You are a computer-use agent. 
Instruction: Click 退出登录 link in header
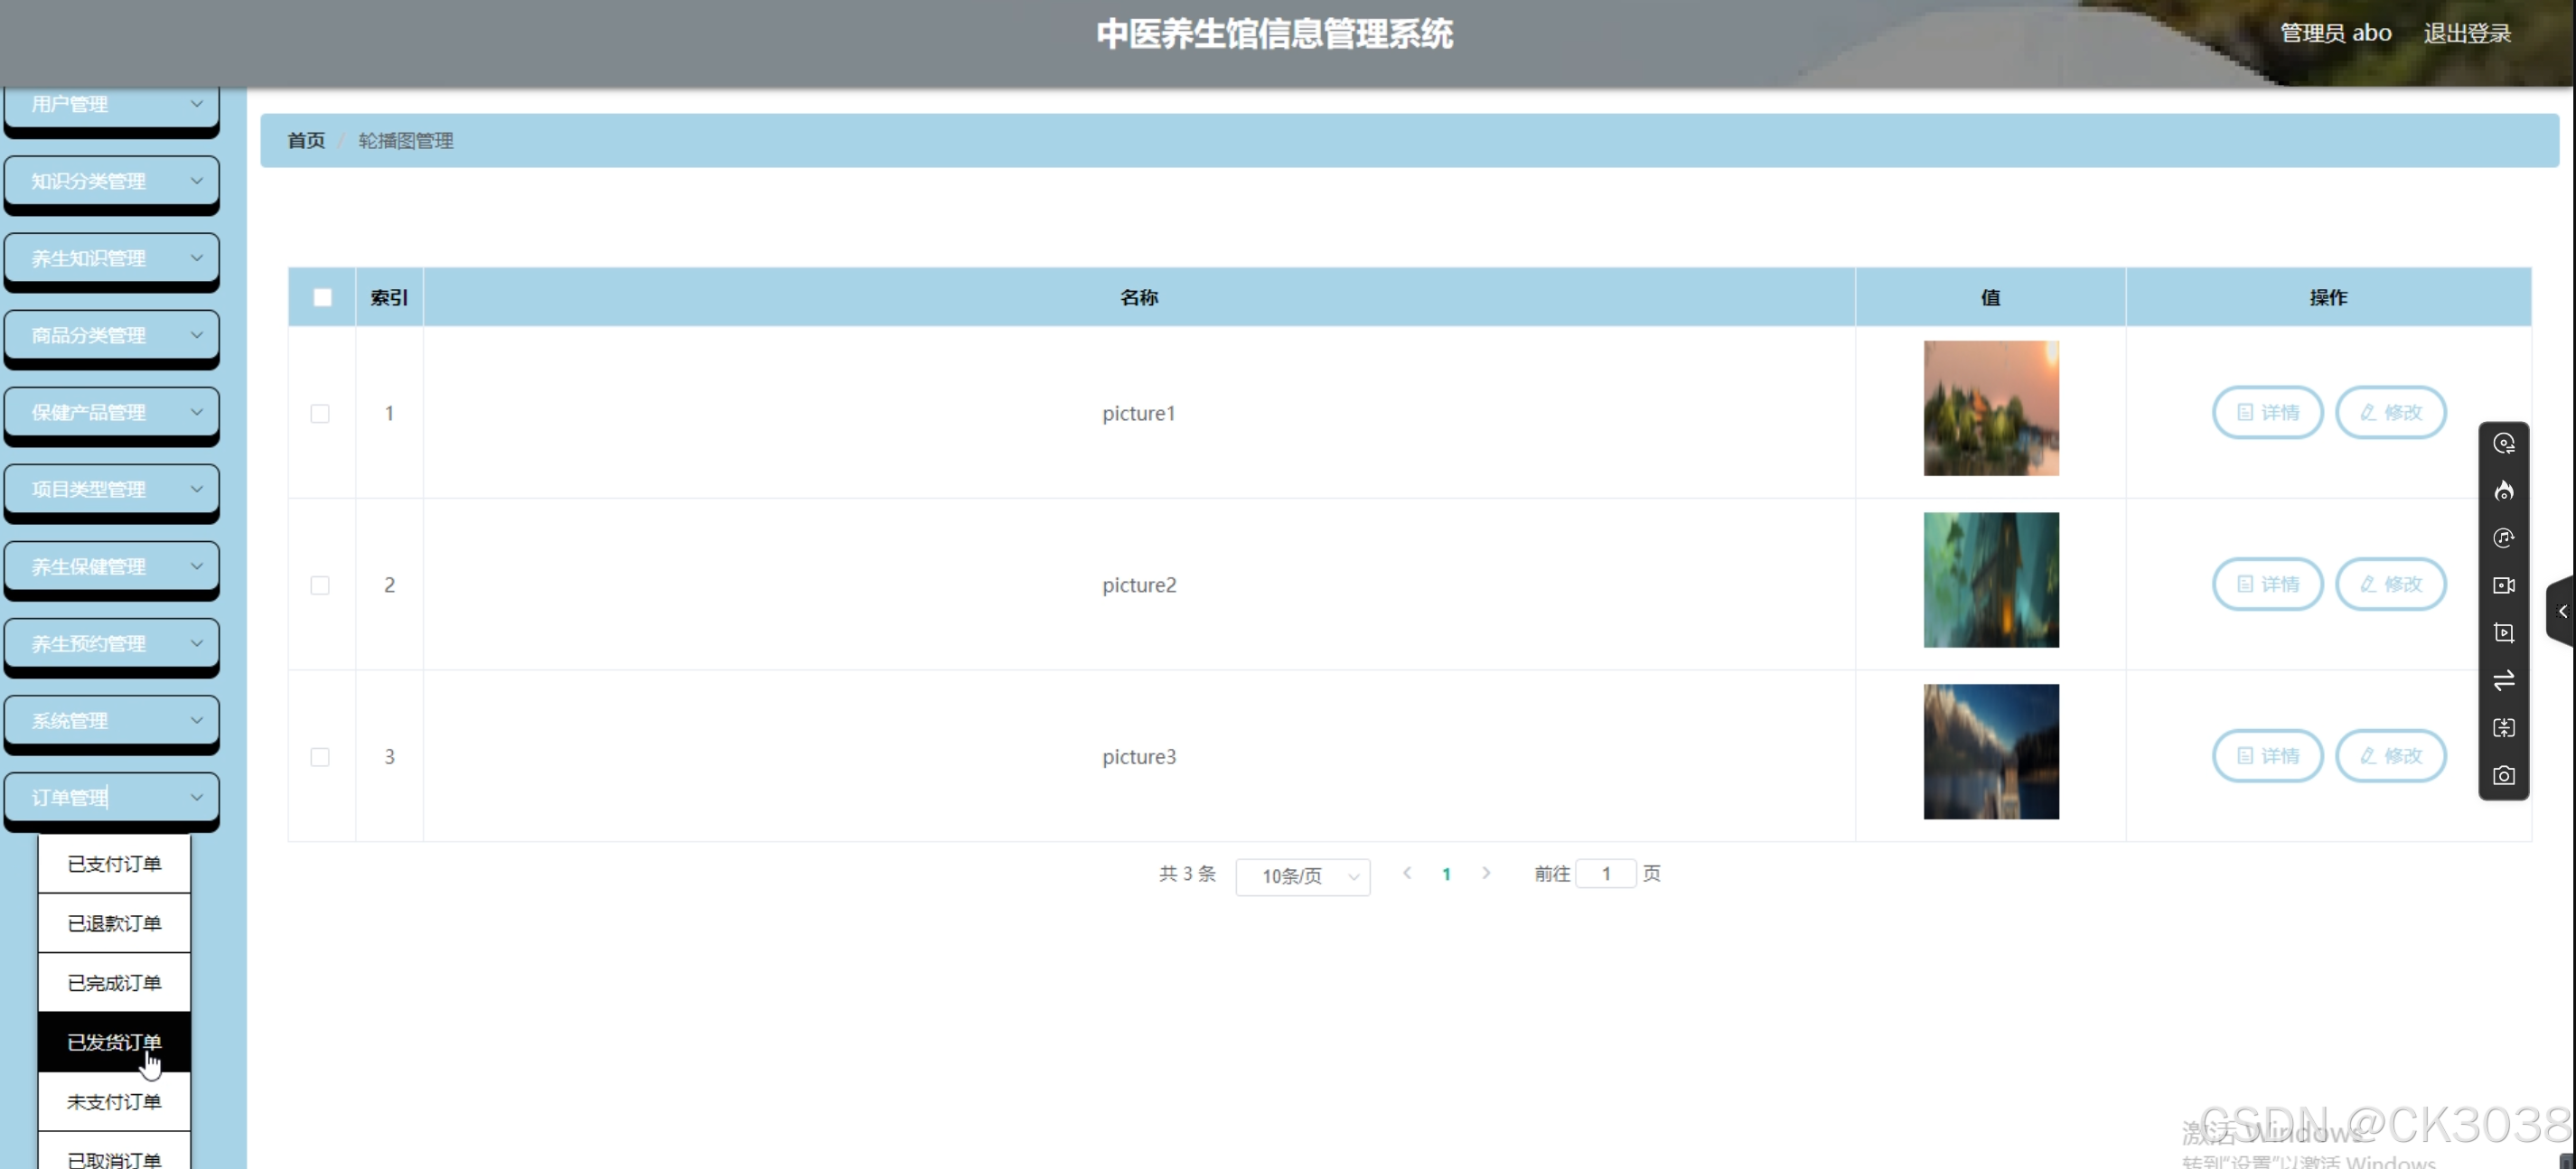[2466, 34]
